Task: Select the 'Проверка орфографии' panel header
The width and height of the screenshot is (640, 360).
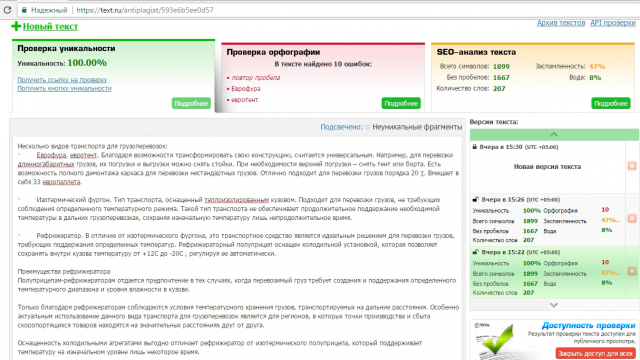Action: (273, 52)
